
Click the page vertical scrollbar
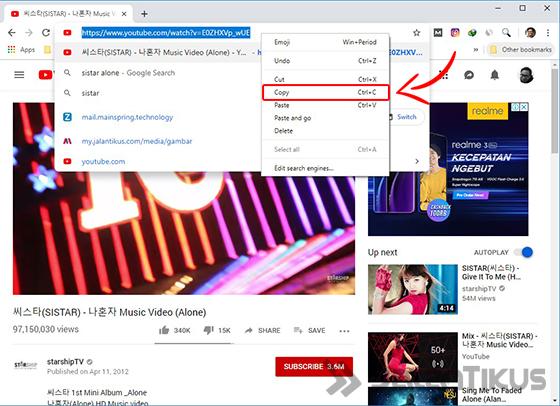click(556, 232)
